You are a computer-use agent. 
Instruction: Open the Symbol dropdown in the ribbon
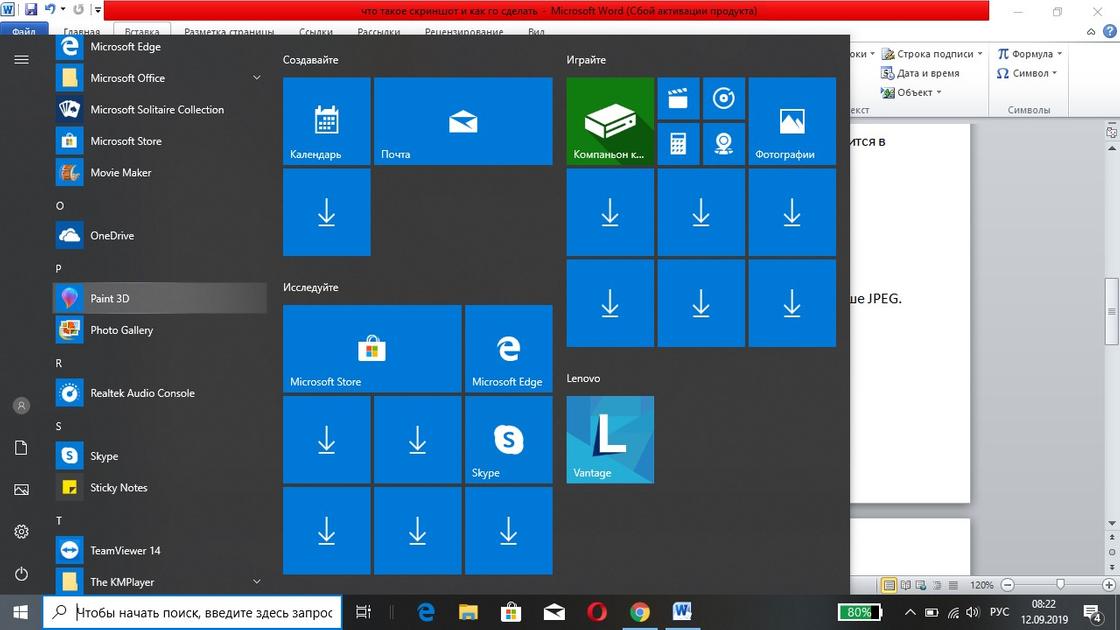click(1028, 73)
